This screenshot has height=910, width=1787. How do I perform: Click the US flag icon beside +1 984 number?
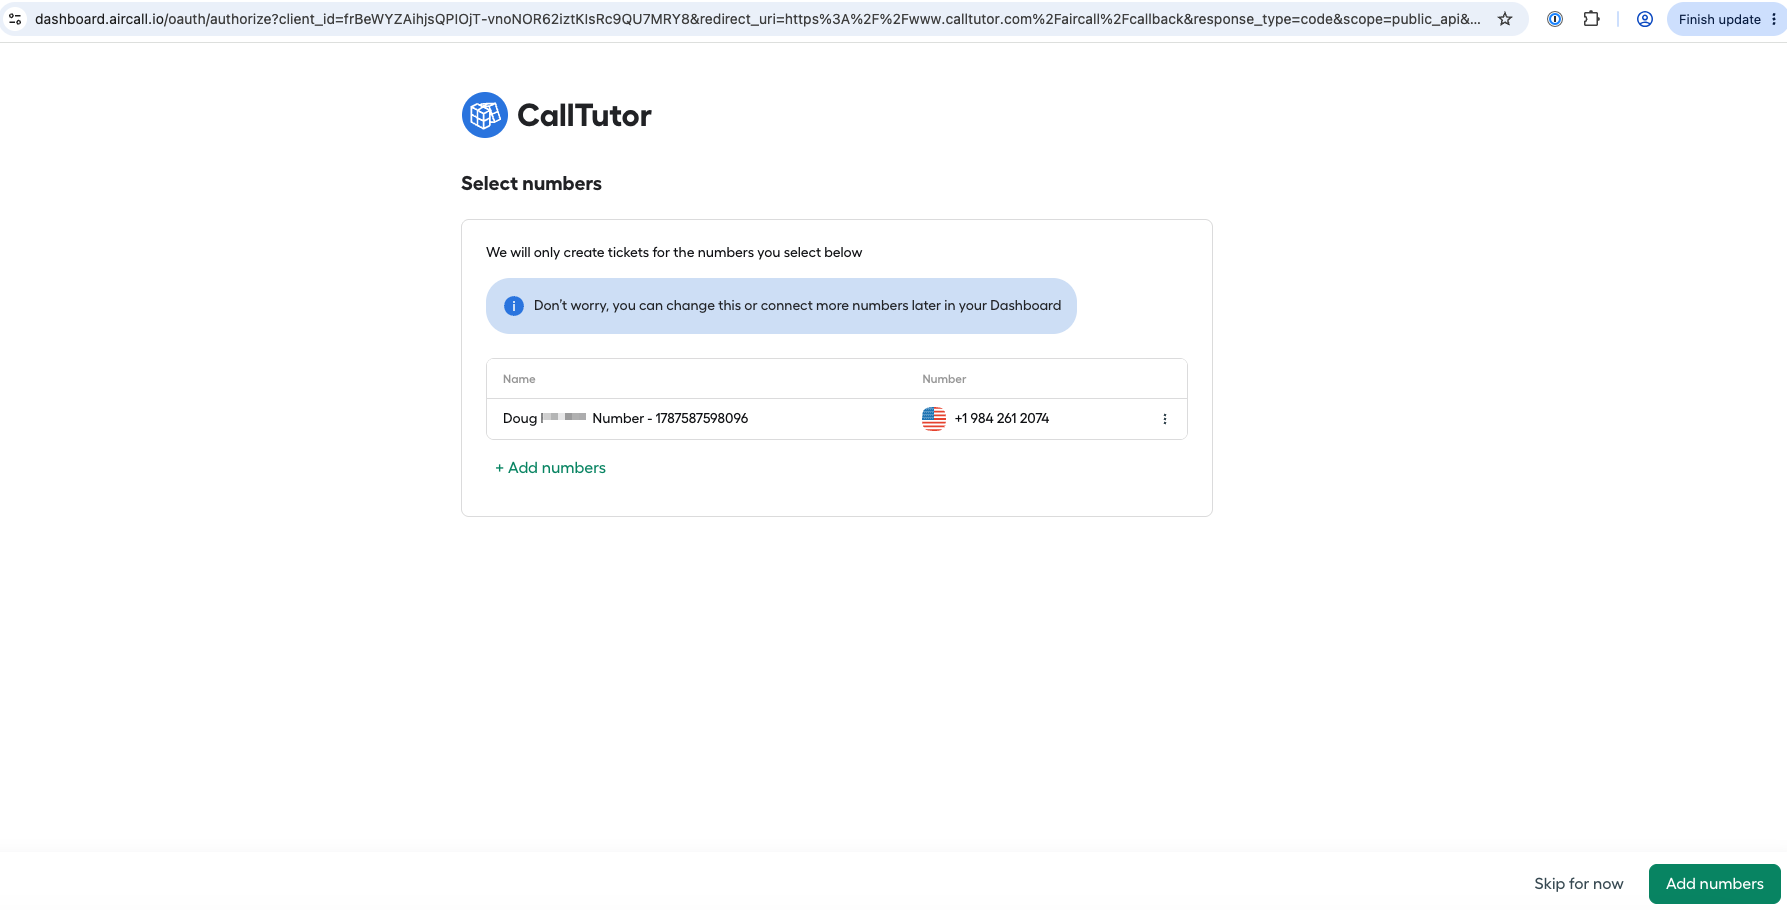coord(934,419)
